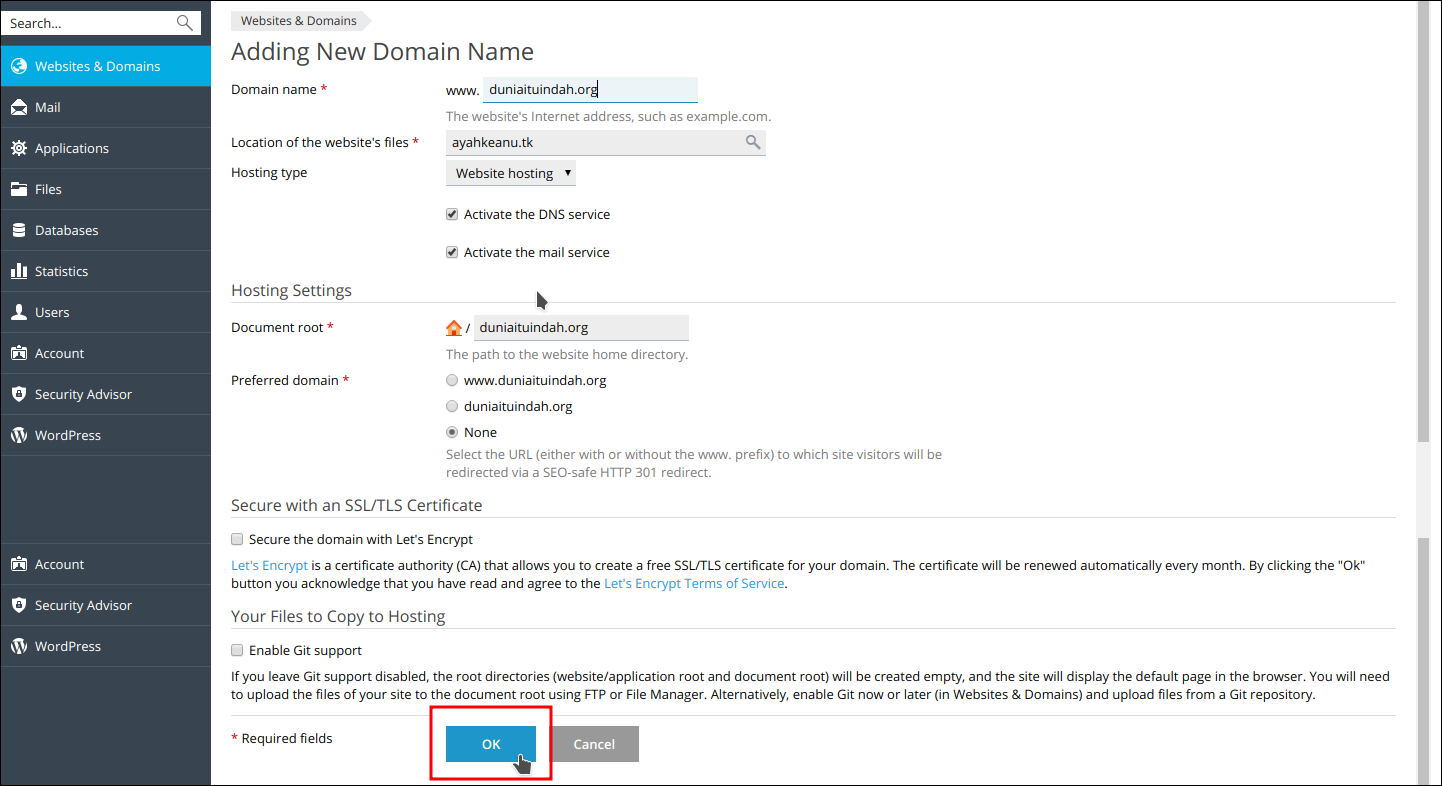The height and width of the screenshot is (786, 1442).
Task: Open Let's Encrypt Terms of Service link
Action: click(x=694, y=583)
